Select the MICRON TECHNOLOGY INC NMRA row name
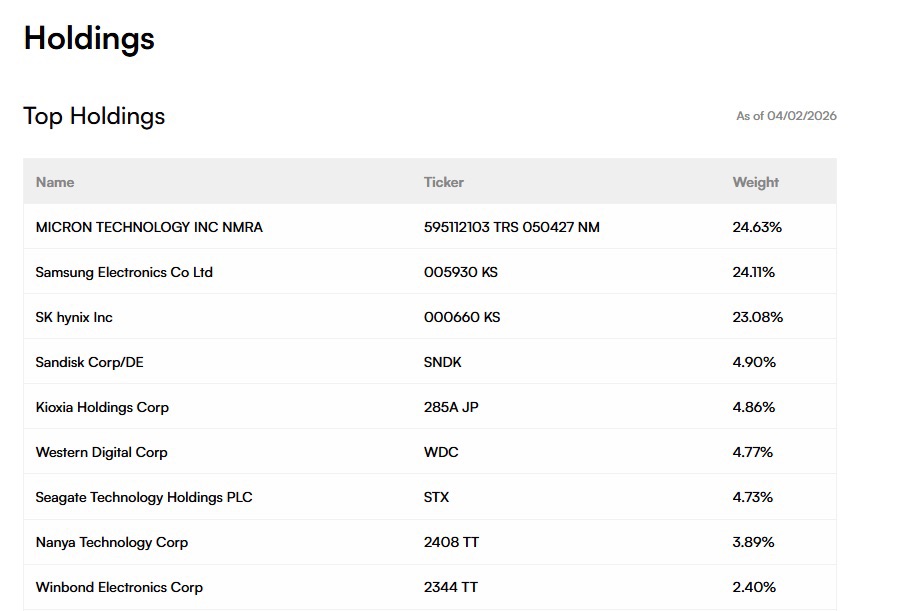This screenshot has height=611, width=910. coord(149,227)
